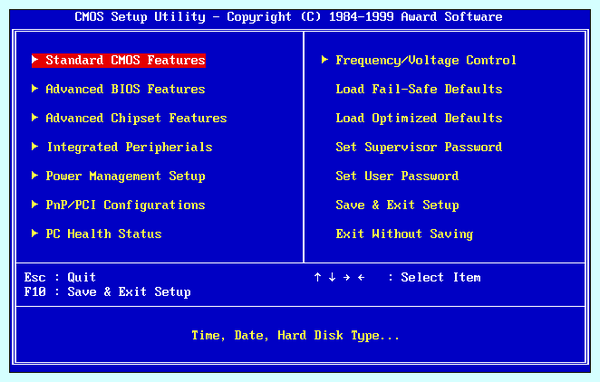This screenshot has height=382, width=600.
Task: Open Power Management Setup
Action: point(125,176)
